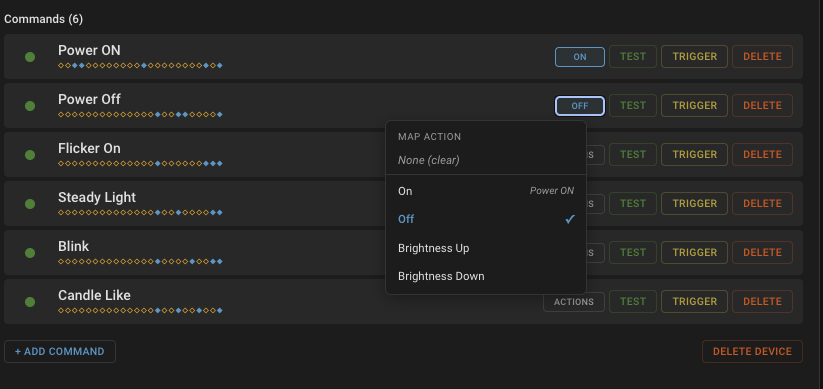Screen dimensions: 823x389
Task: Close the OFF action mapping dropdown
Action: [x=580, y=106]
